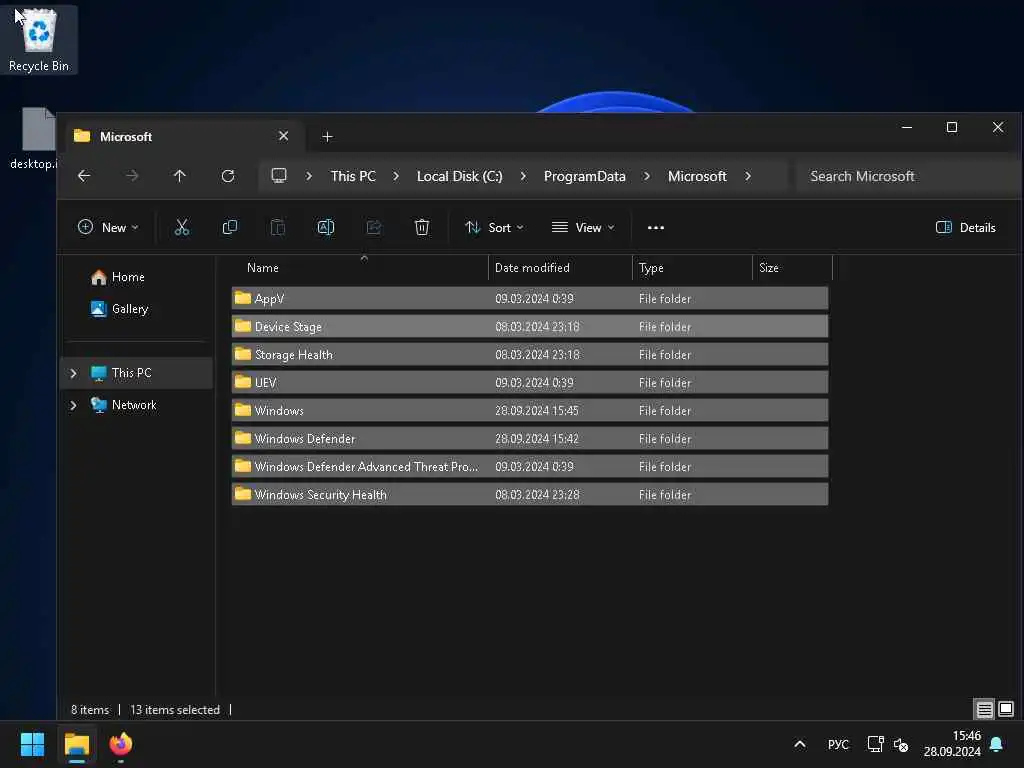The height and width of the screenshot is (768, 1024).
Task: Open File Explorer from the taskbar
Action: [x=77, y=744]
